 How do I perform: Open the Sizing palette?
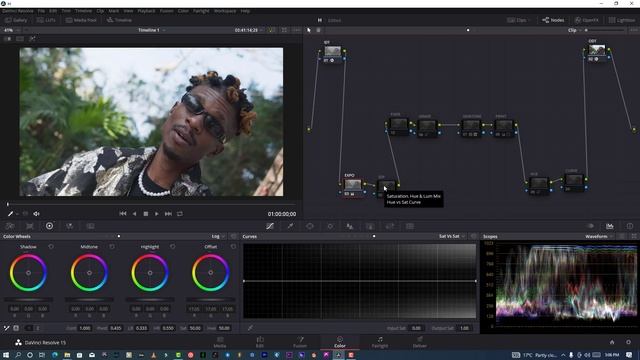click(x=390, y=226)
